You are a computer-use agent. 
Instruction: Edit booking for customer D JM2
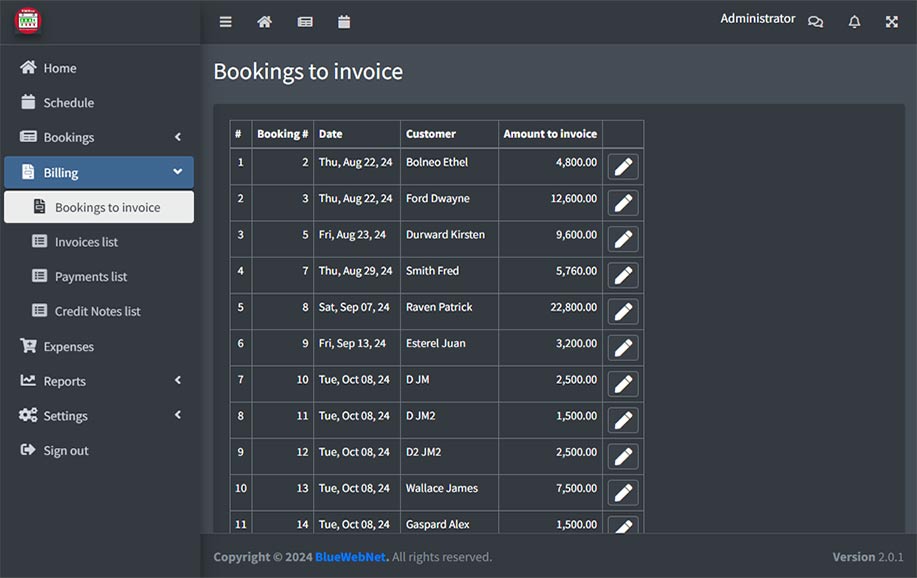(x=623, y=421)
